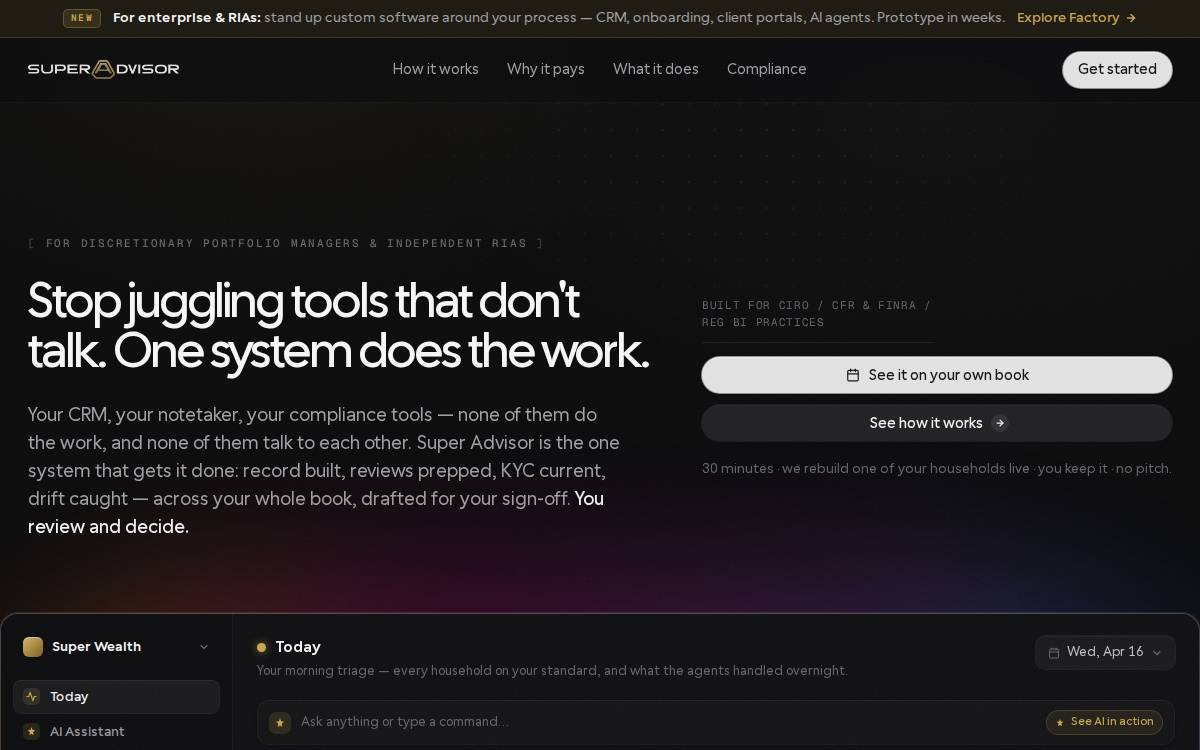This screenshot has width=1200, height=750.
Task: Open the Super Wealth workspace dropdown chevron
Action: click(x=204, y=647)
